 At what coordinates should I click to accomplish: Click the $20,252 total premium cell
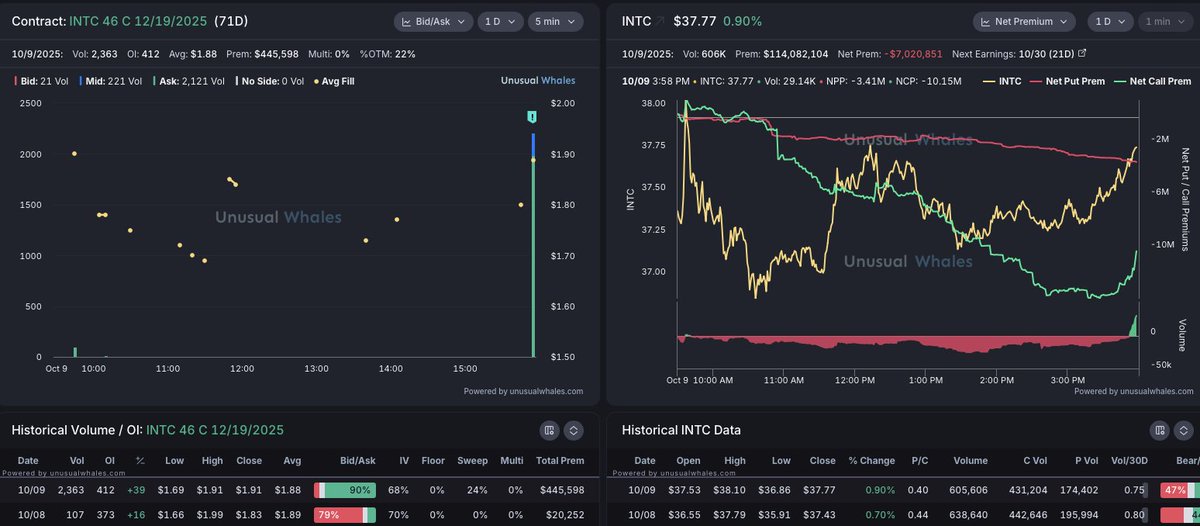pos(564,514)
